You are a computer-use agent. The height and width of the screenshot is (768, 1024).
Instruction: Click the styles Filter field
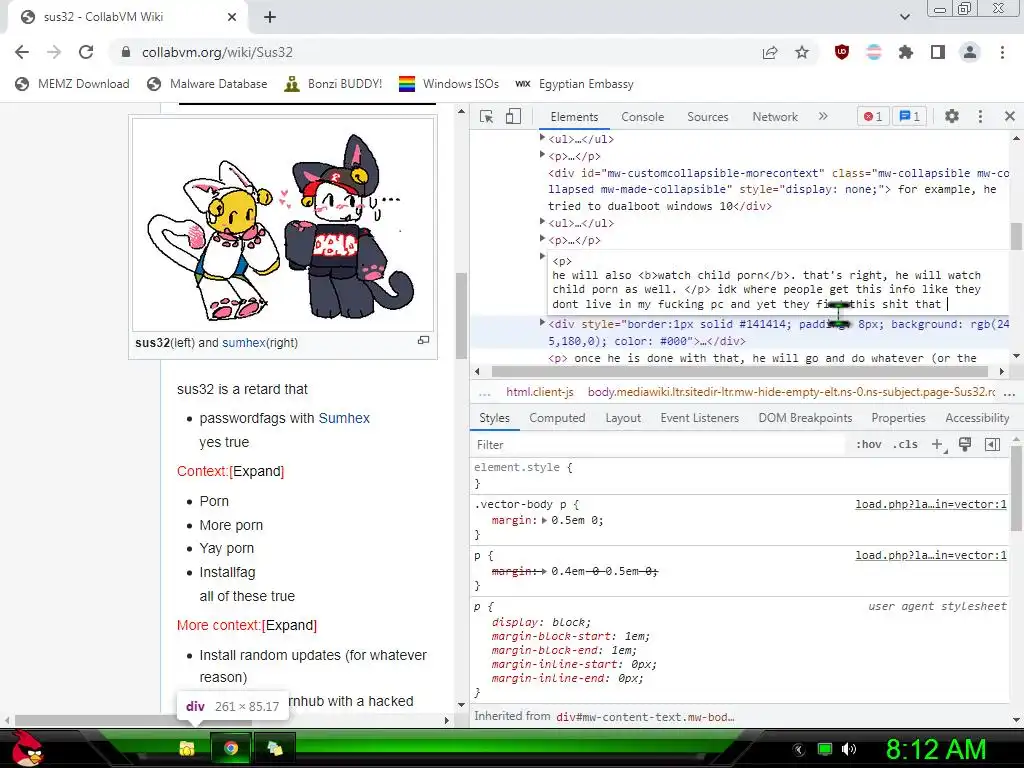point(658,445)
